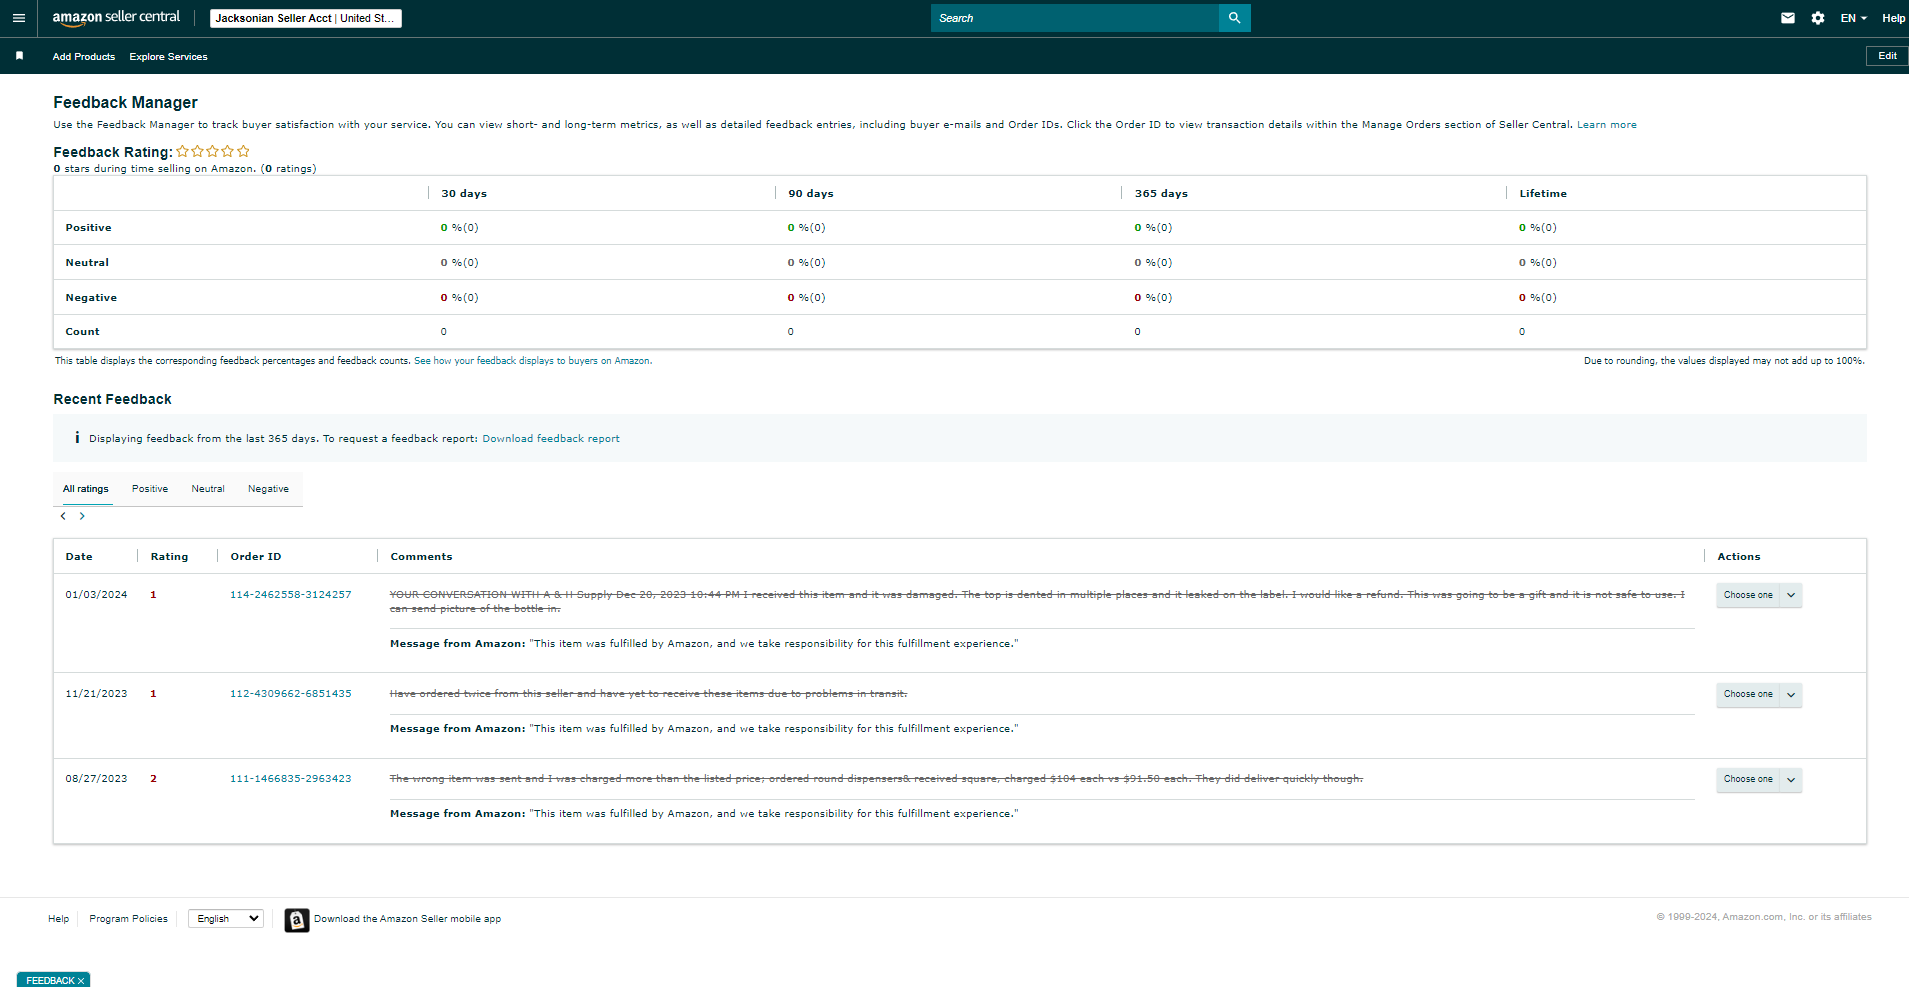Click the date 11/21/2023
The width and height of the screenshot is (1909, 987).
96,694
